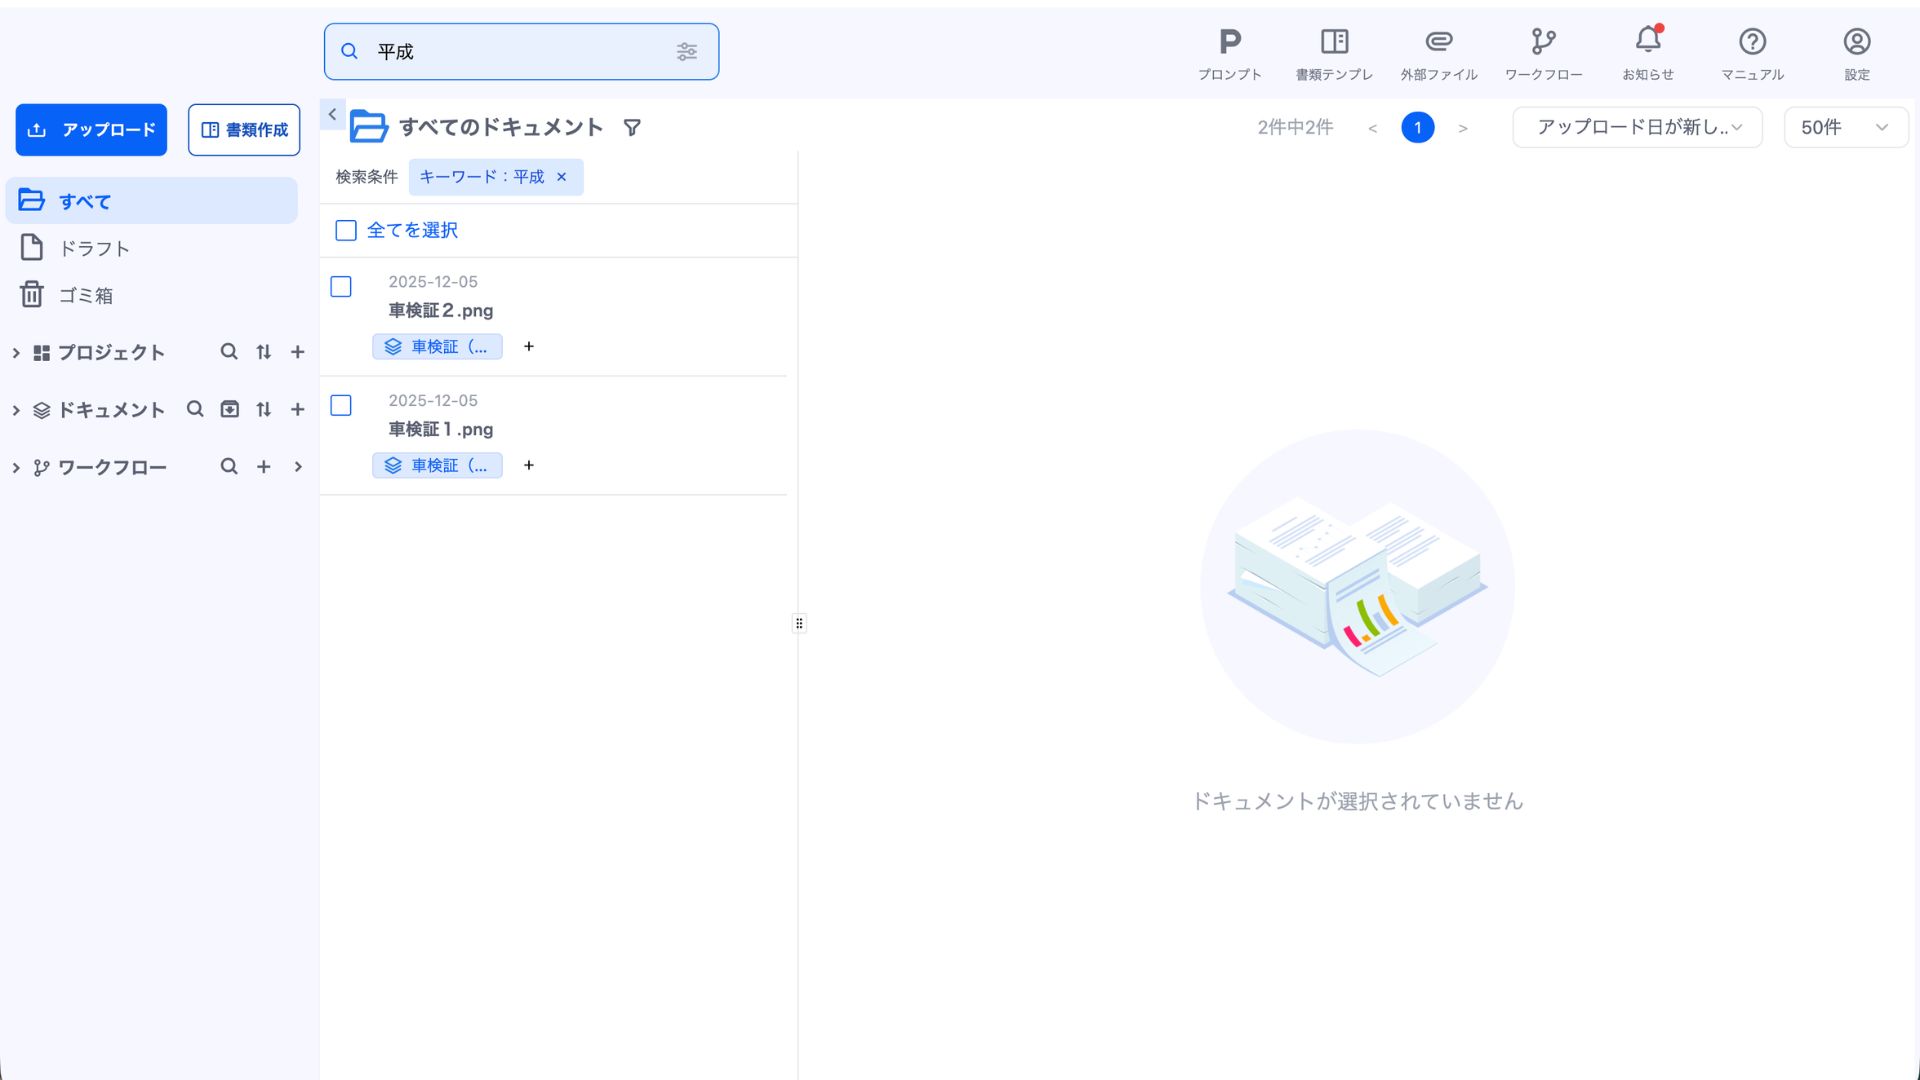Select ドラフト in the sidebar
The width and height of the screenshot is (1920, 1080).
[x=94, y=249]
